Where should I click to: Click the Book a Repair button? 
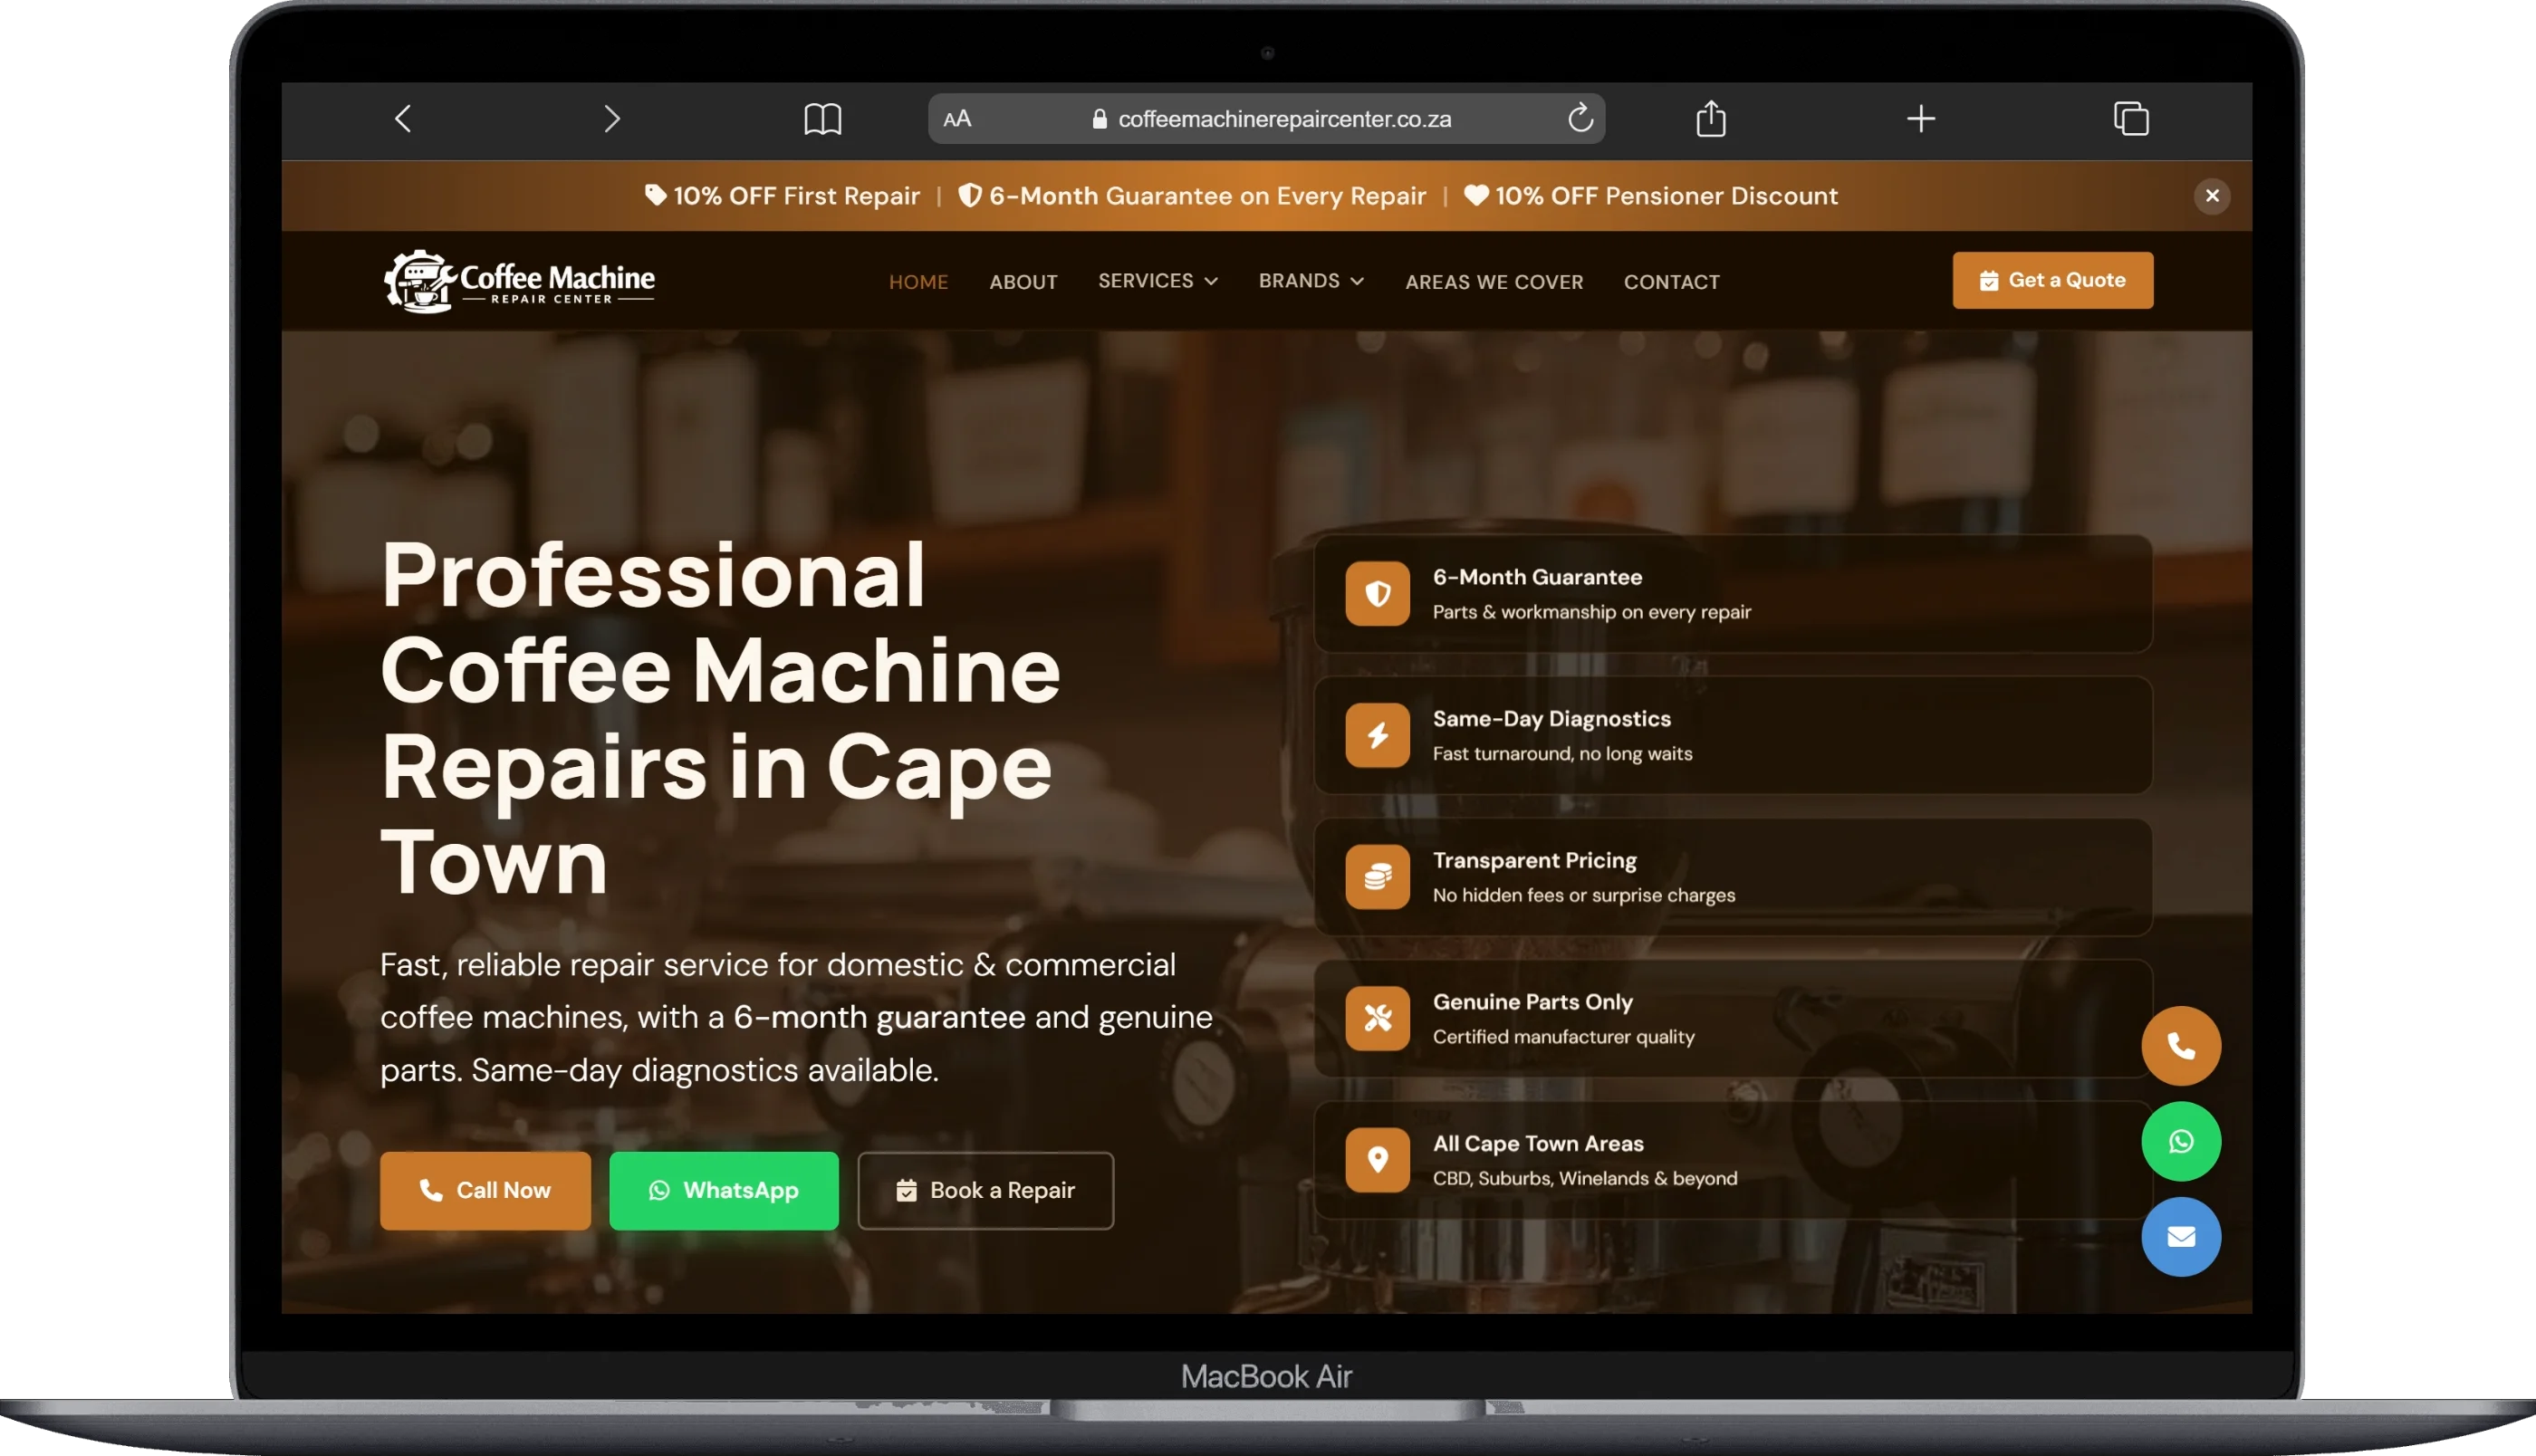tap(985, 1190)
